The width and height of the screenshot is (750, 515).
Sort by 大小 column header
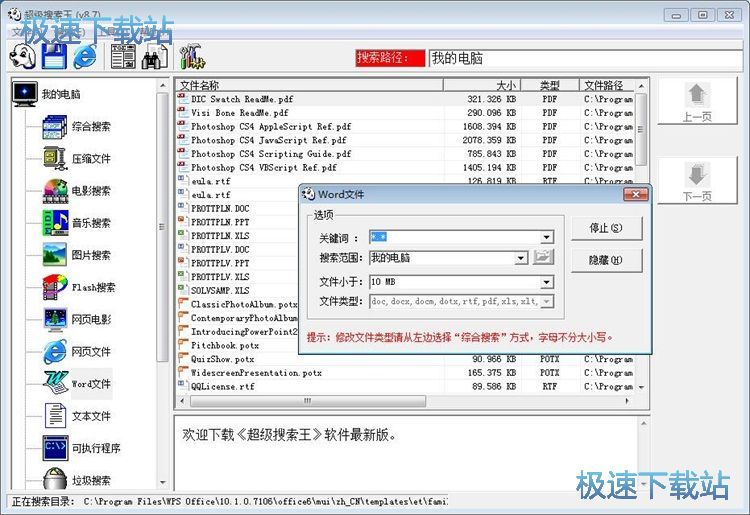482,85
